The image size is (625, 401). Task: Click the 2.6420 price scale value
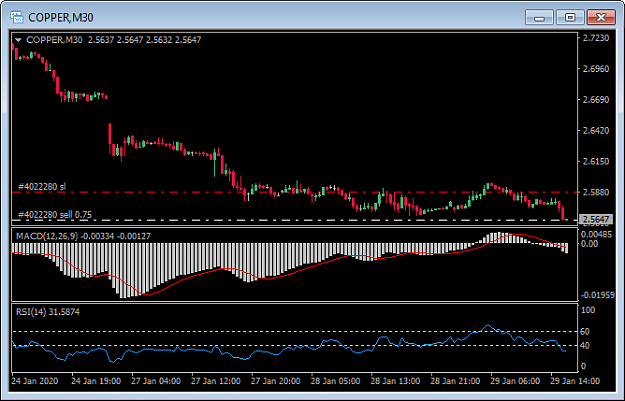[x=596, y=131]
